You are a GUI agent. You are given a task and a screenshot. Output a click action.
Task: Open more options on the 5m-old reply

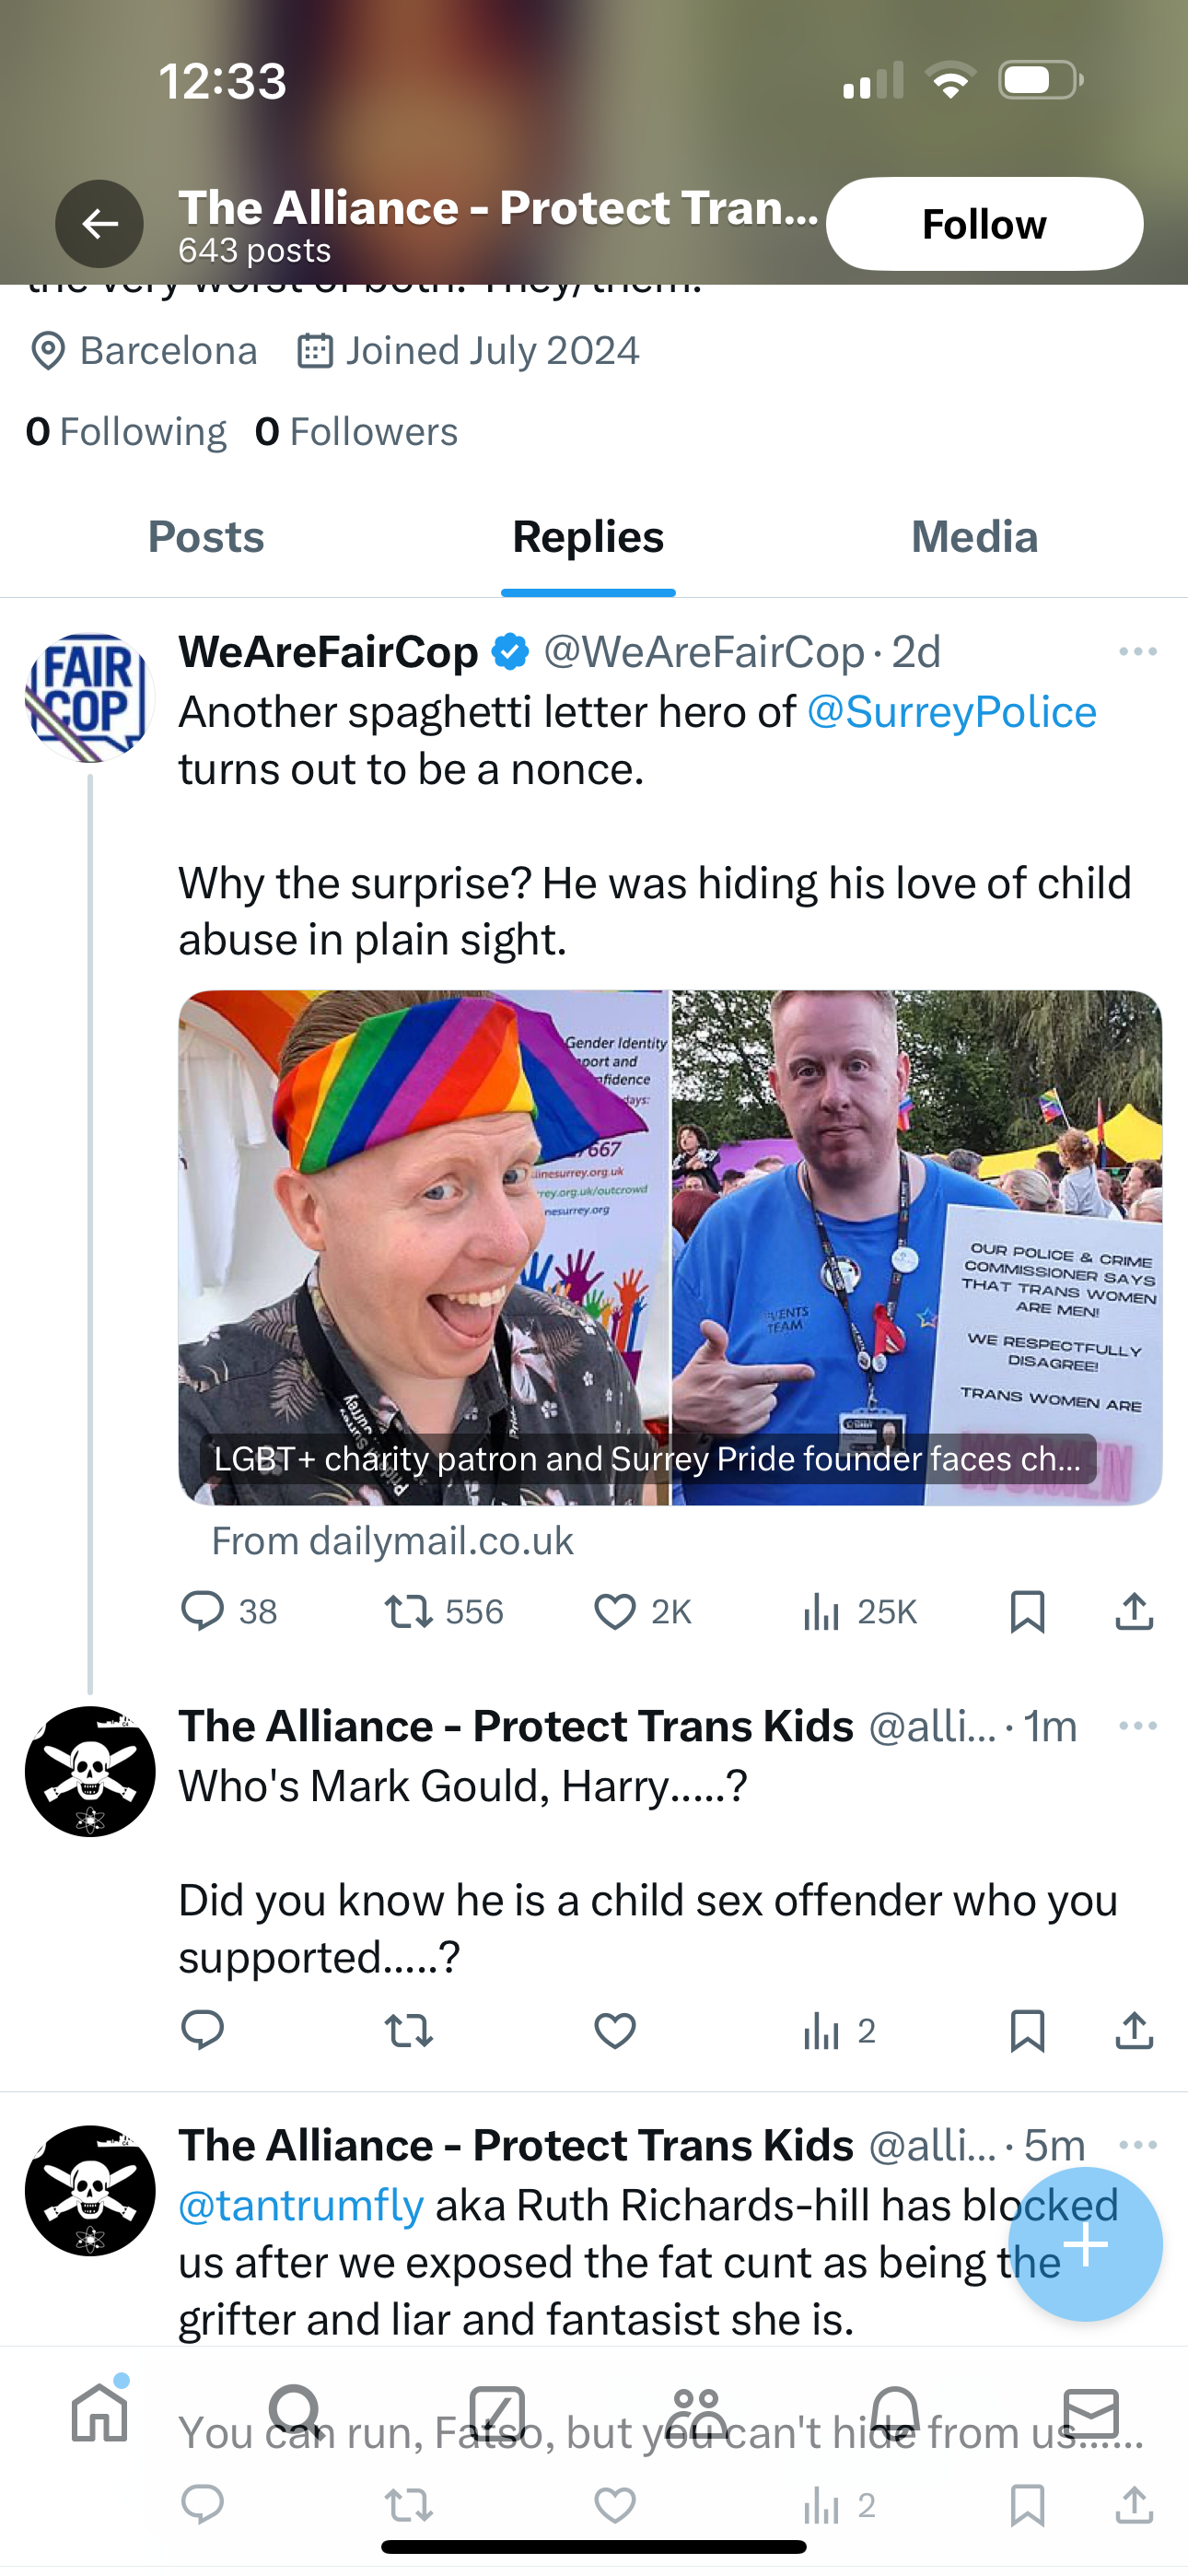(1138, 2145)
